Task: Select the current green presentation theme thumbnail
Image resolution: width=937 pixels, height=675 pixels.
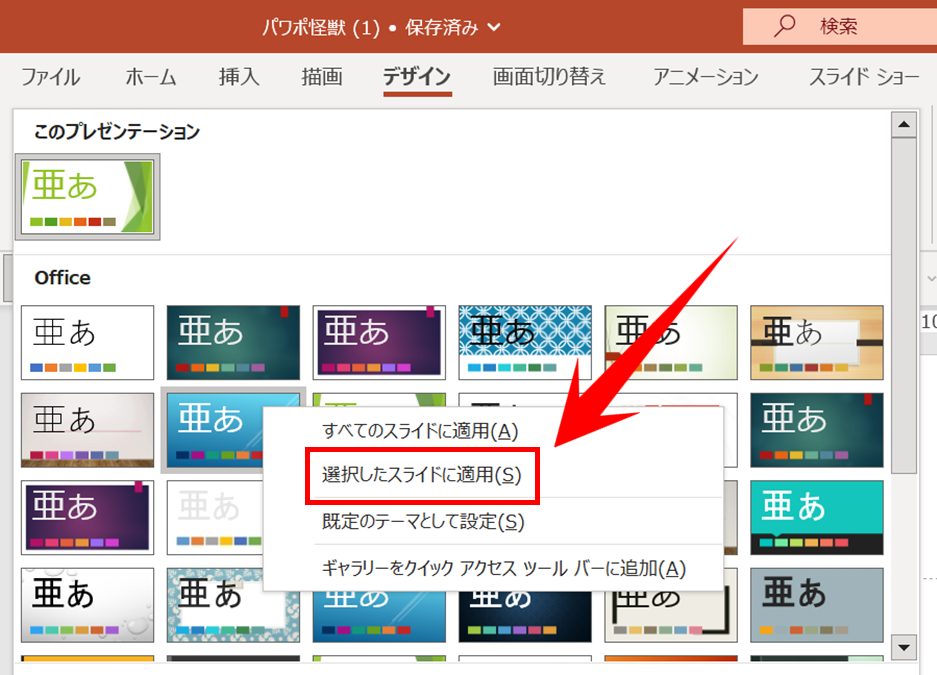Action: (87, 196)
